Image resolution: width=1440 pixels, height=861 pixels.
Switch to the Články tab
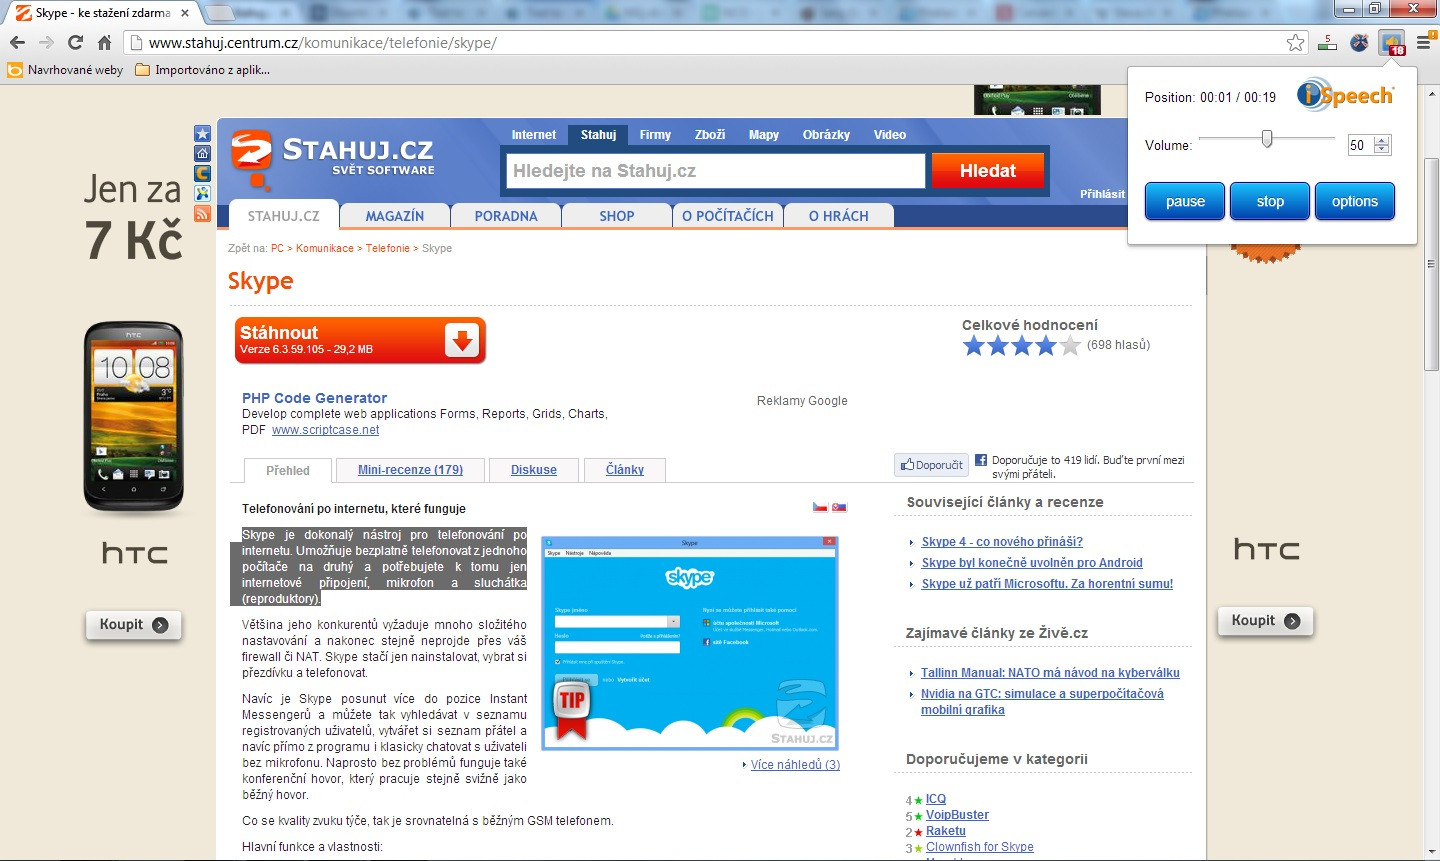[625, 470]
